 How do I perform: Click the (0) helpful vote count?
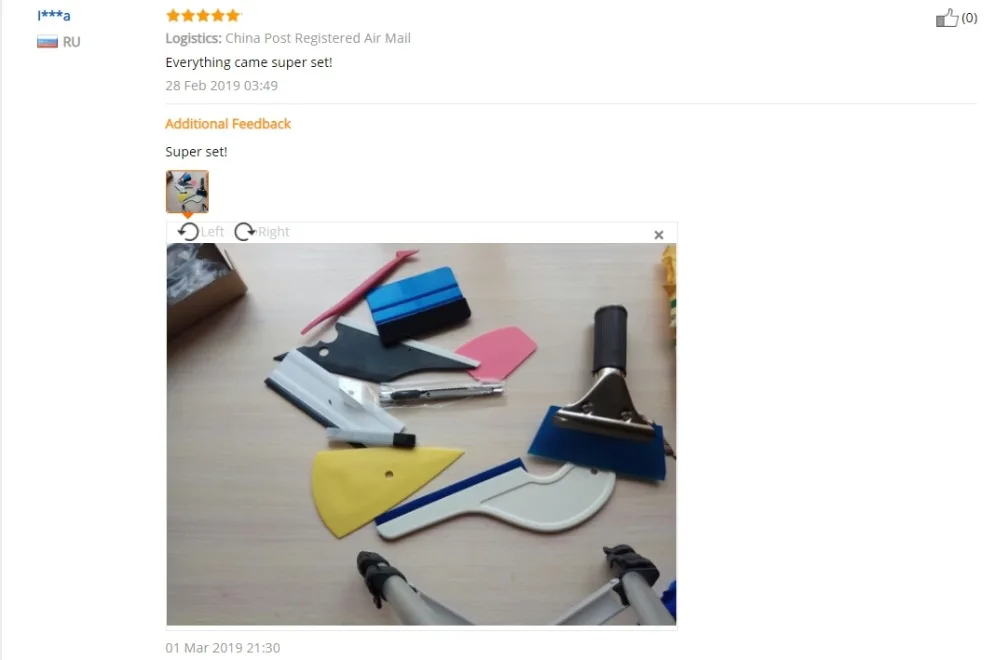(969, 18)
